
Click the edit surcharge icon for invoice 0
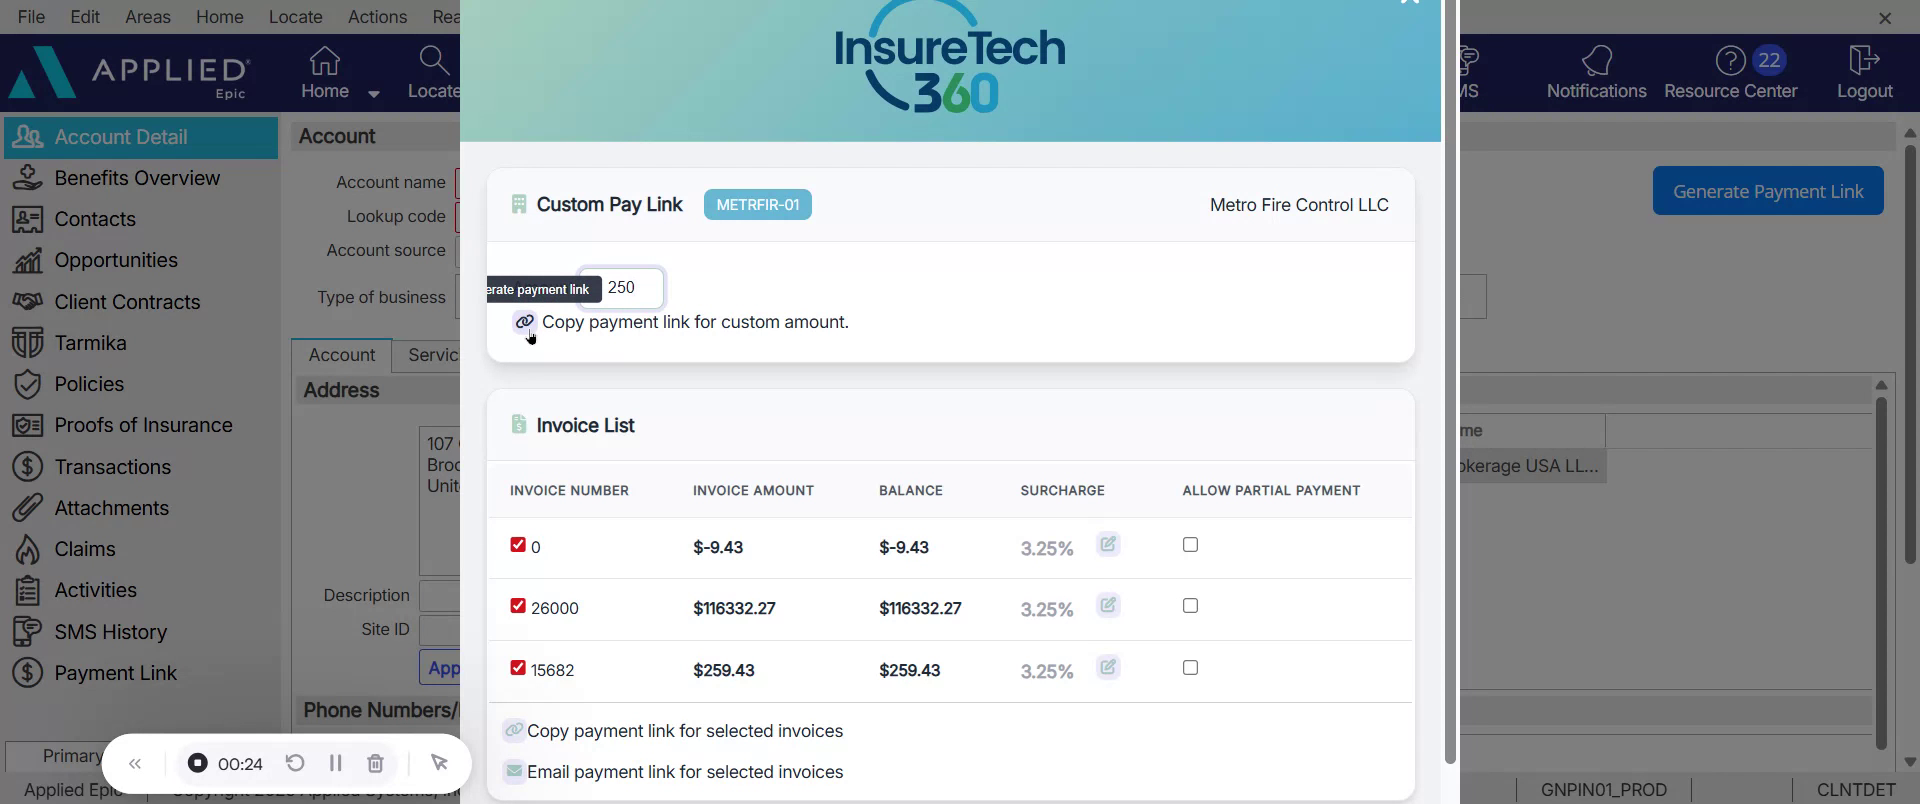tap(1107, 545)
